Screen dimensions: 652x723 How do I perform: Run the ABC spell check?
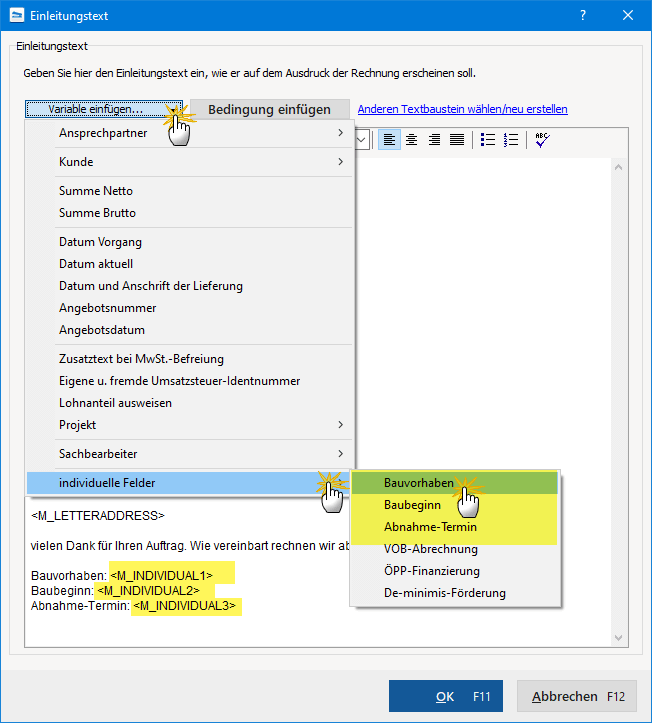[x=542, y=140]
